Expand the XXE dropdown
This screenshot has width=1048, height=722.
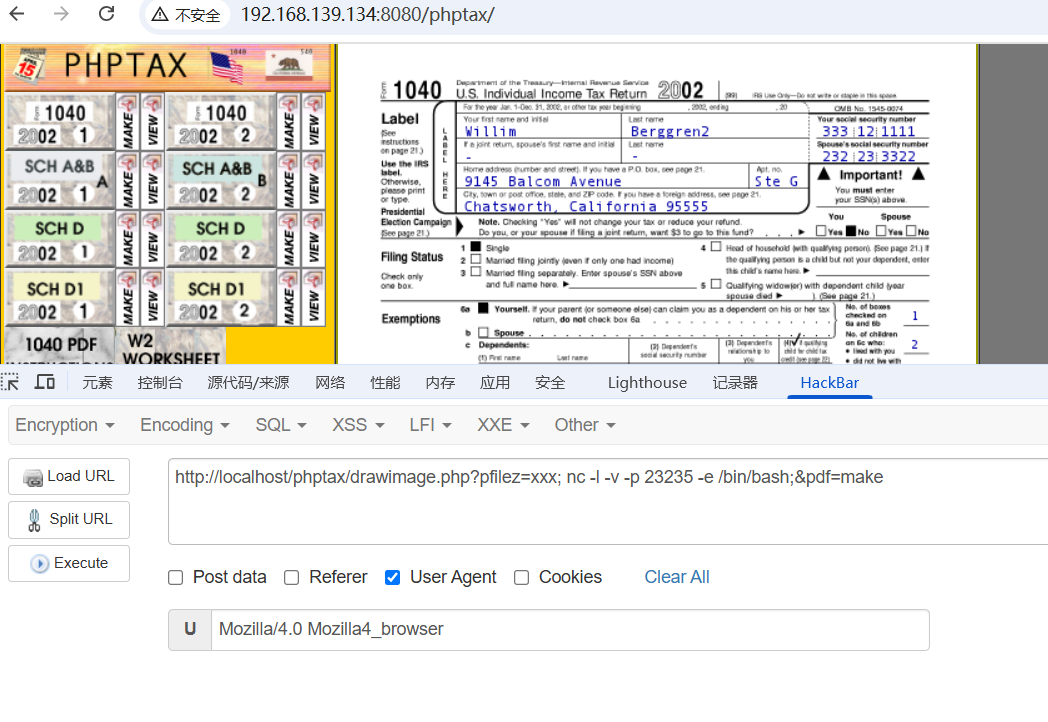point(503,425)
